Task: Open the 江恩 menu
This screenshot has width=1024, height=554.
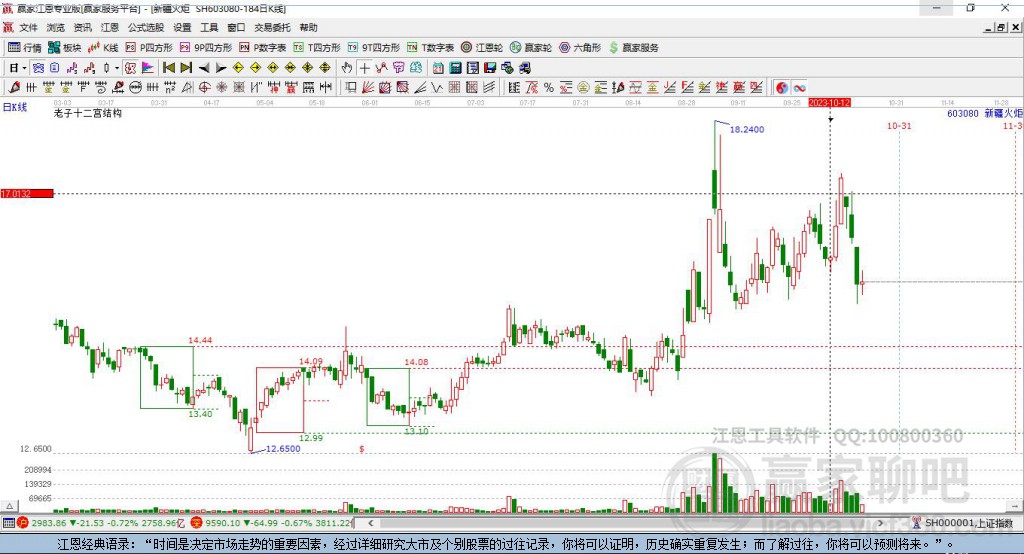Action: (110, 27)
